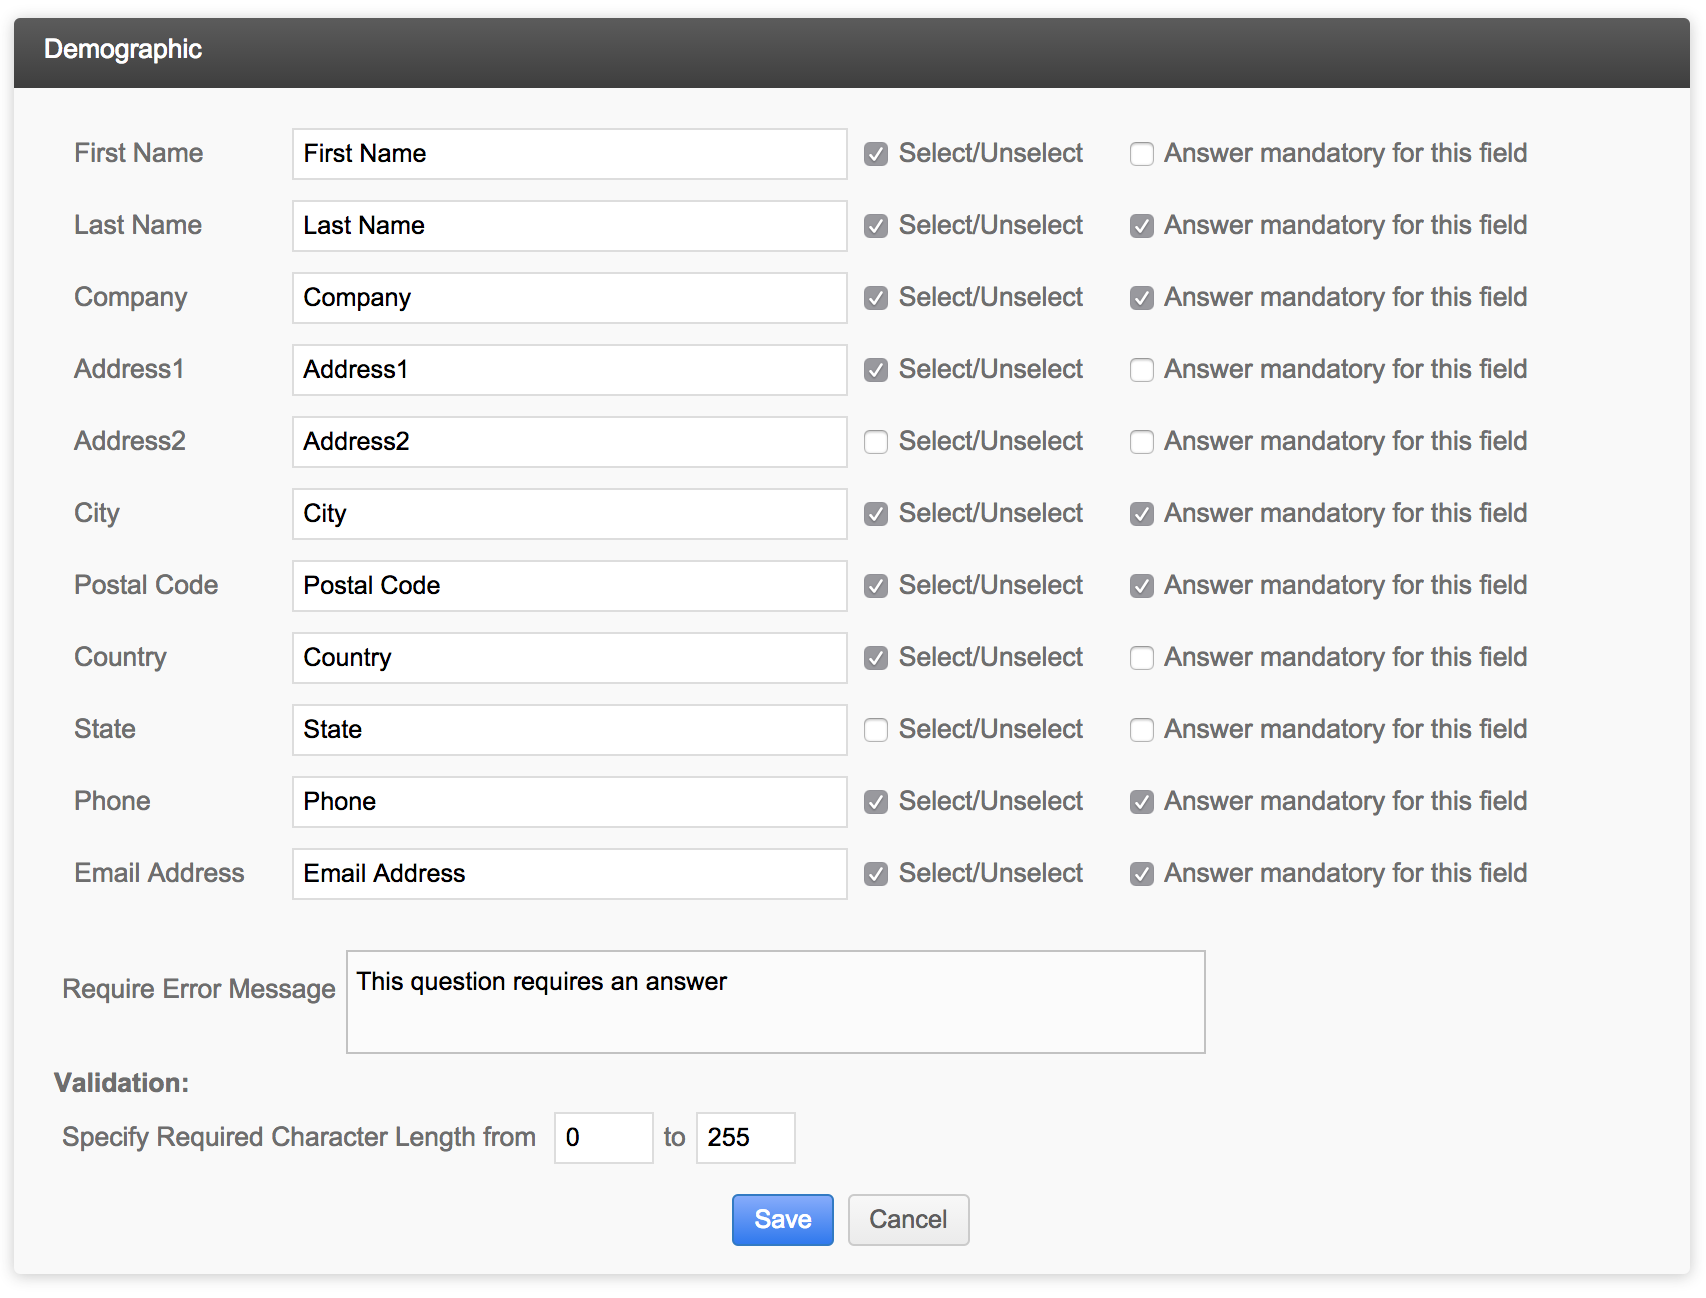Toggle Select/Unselect for Postal Code
This screenshot has width=1706, height=1298.
(x=876, y=586)
